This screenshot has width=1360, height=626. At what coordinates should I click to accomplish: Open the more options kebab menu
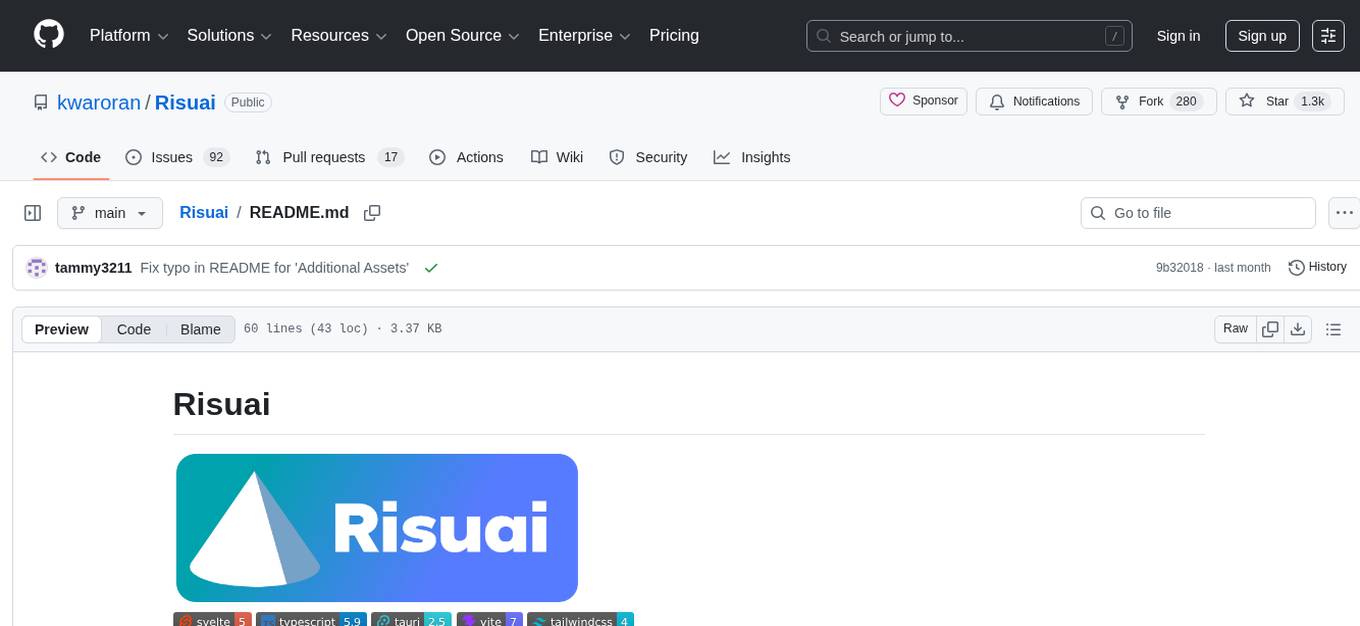tap(1344, 212)
